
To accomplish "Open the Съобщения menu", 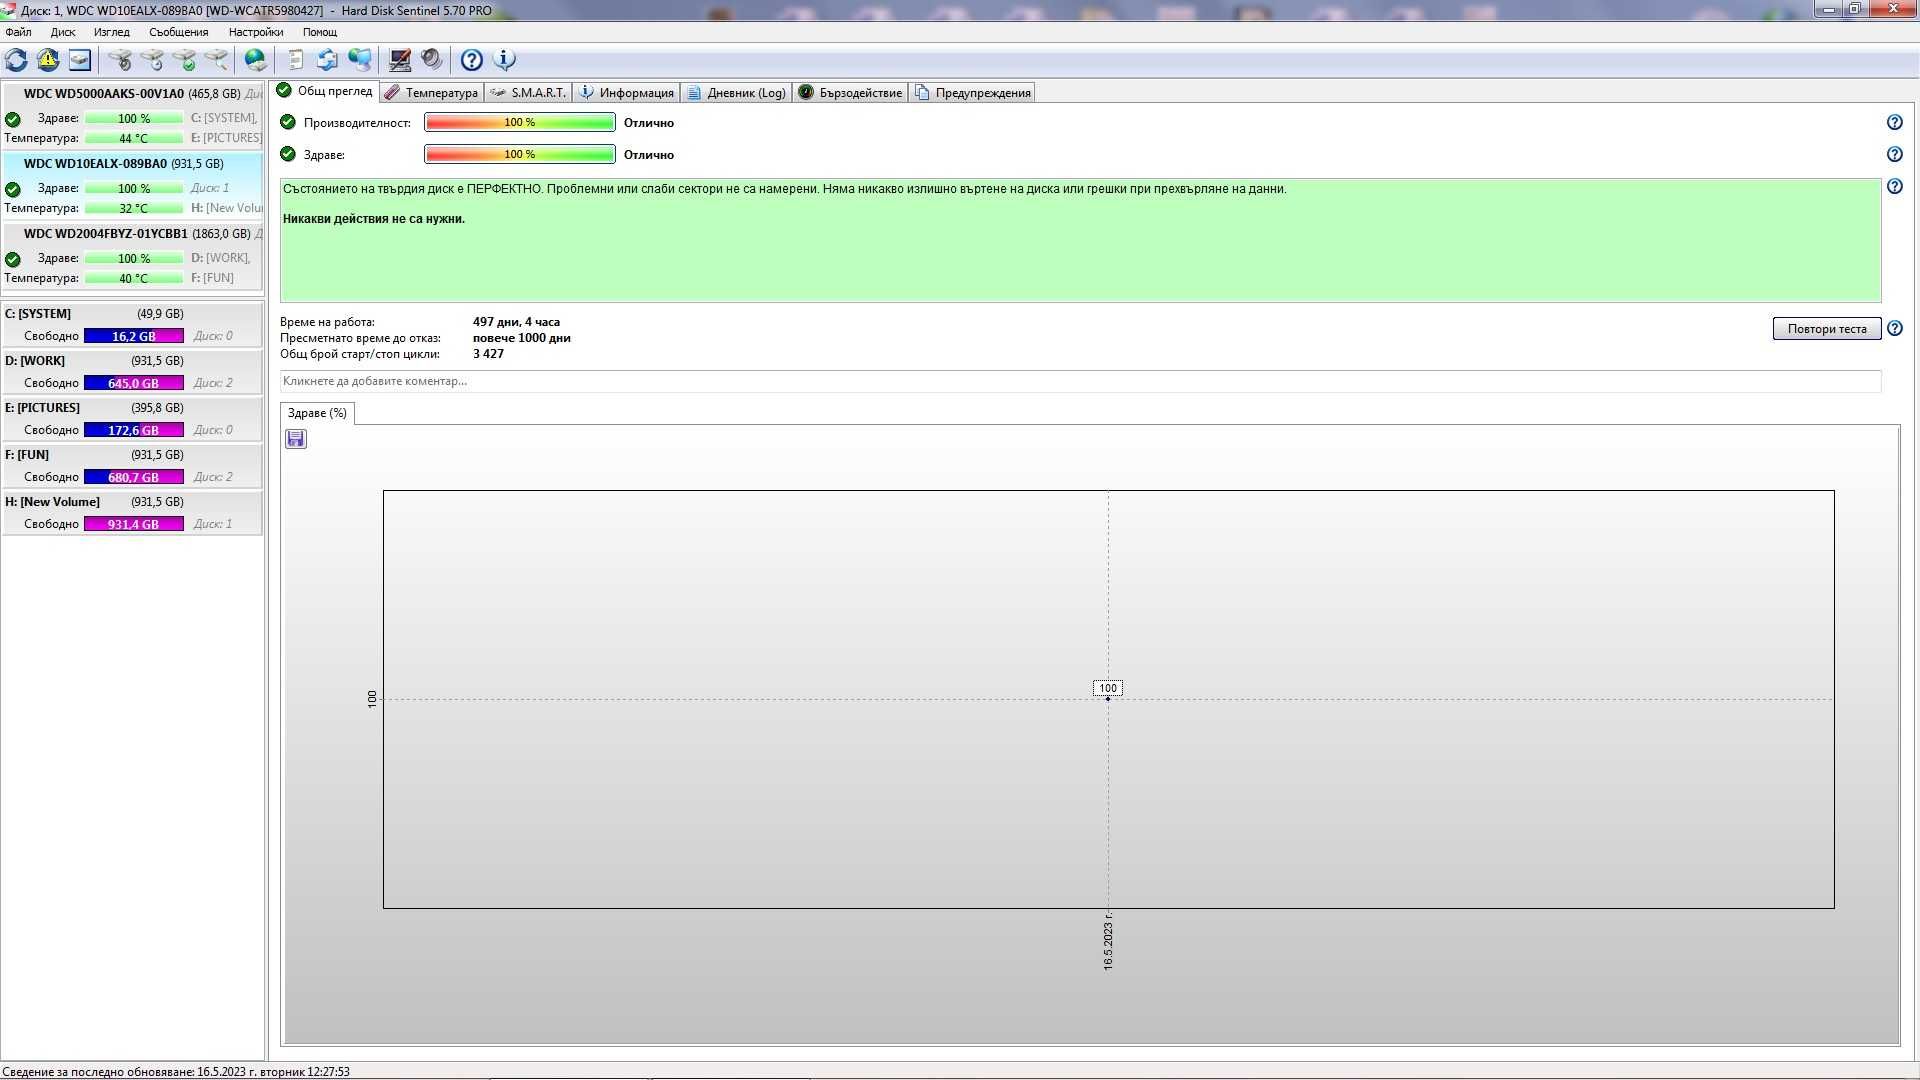I will click(x=178, y=32).
